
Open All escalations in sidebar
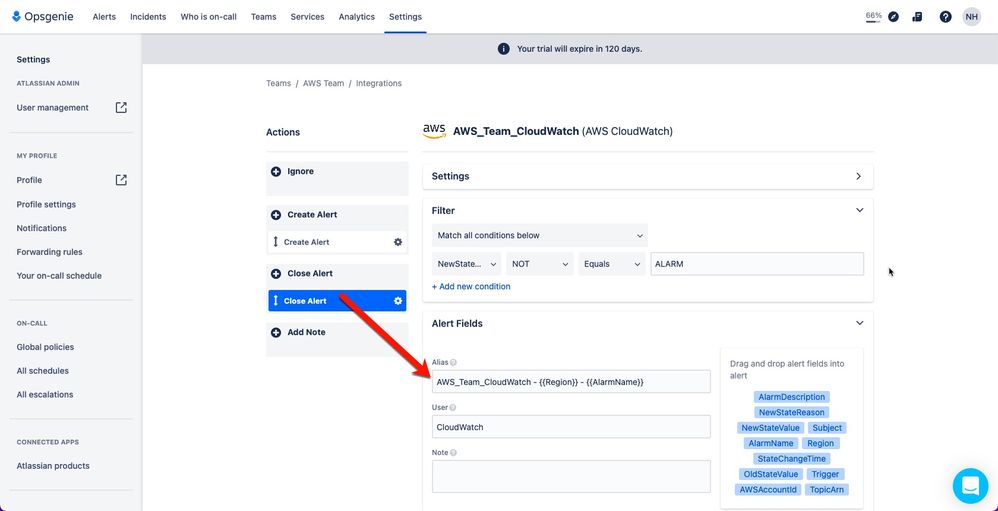click(x=45, y=395)
